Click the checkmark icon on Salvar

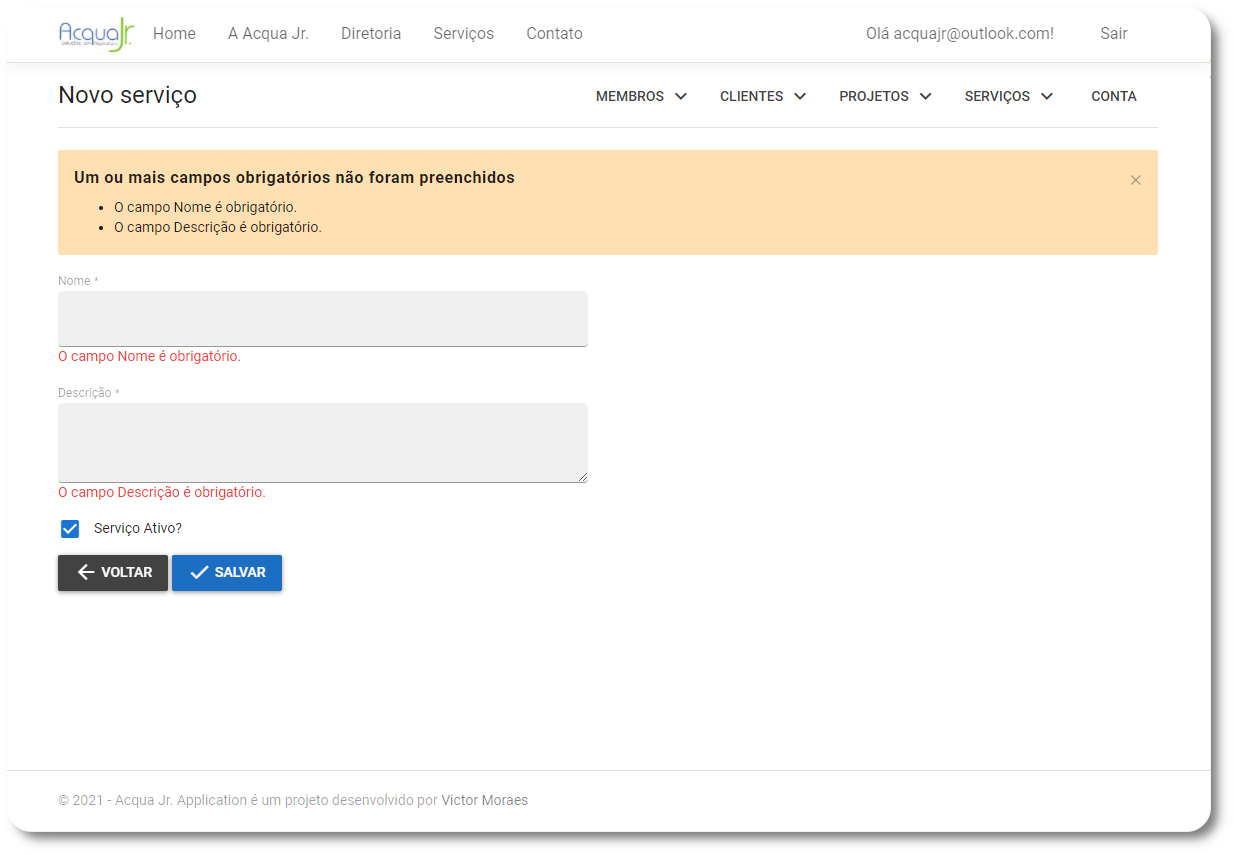[x=199, y=573]
